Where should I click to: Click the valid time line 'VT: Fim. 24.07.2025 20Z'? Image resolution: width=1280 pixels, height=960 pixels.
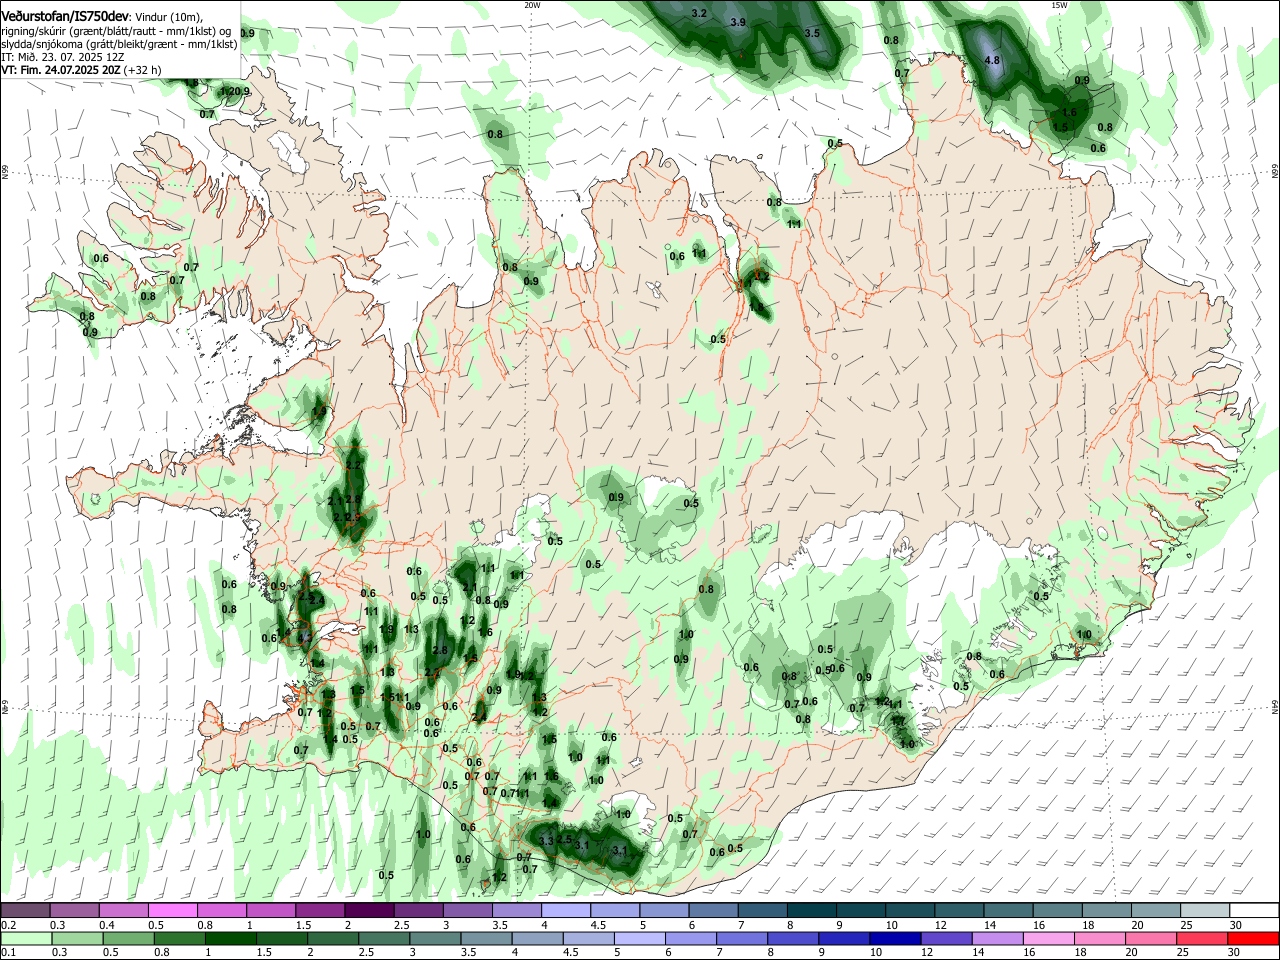60,70
